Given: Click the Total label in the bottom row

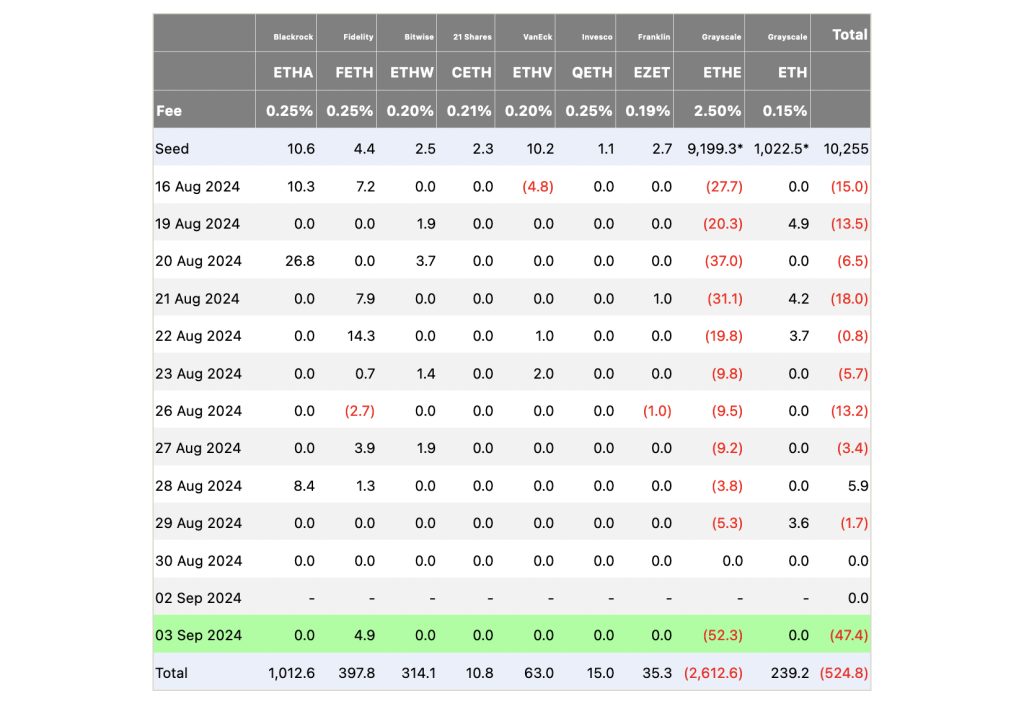Looking at the screenshot, I should pyautogui.click(x=172, y=673).
